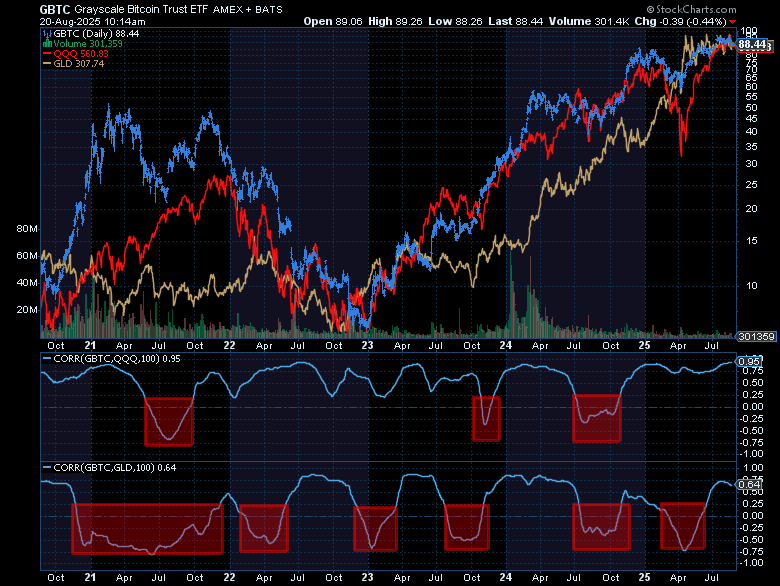Click the -0.50 level in the GBTC/QQQ correlation panel

click(x=751, y=431)
